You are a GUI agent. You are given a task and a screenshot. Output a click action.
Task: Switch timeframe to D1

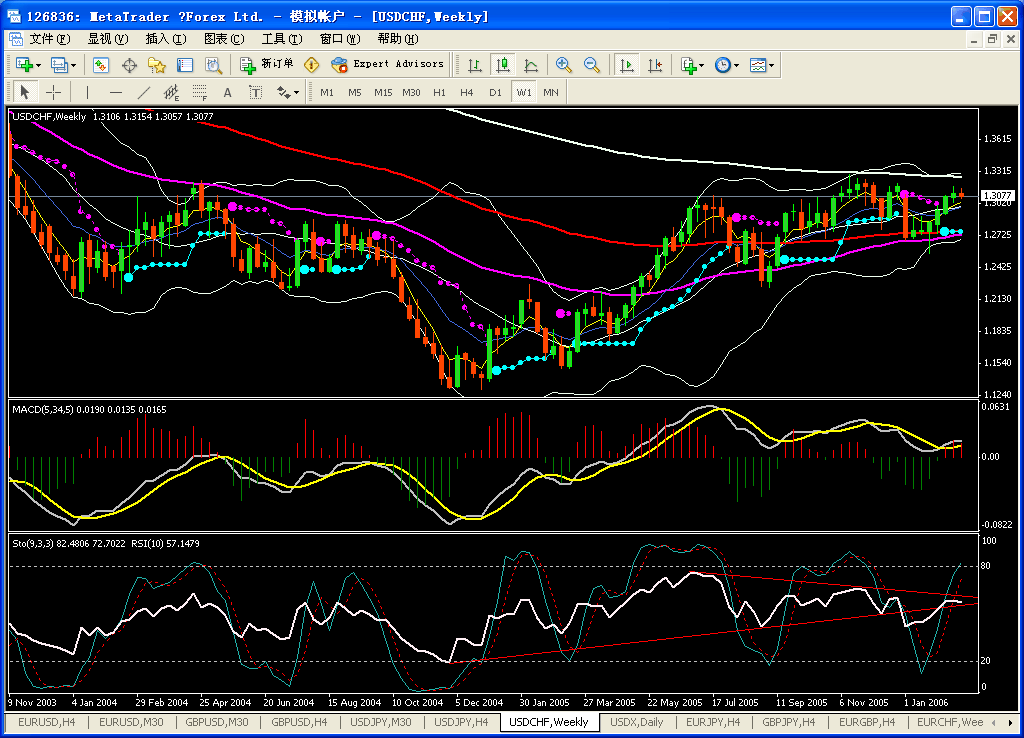click(x=495, y=91)
